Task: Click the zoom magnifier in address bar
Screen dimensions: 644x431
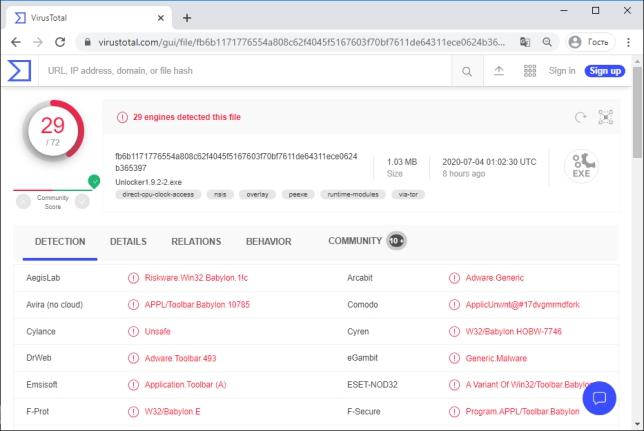Action: click(x=547, y=42)
